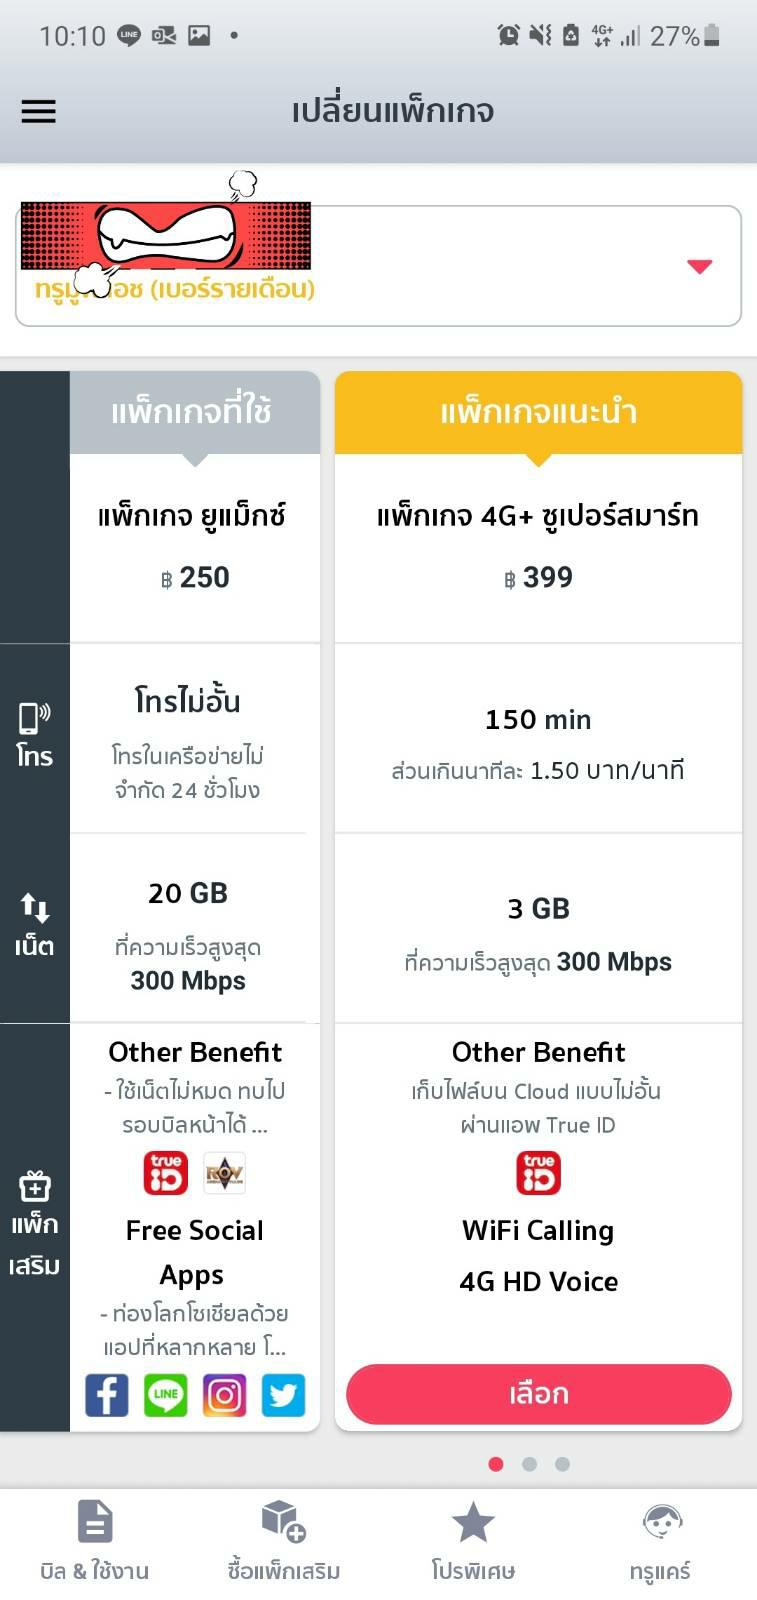Viewport: 757px width, 1600px height.
Task: Open ซื้อแพ็กเสริม tab
Action: pos(284,1541)
